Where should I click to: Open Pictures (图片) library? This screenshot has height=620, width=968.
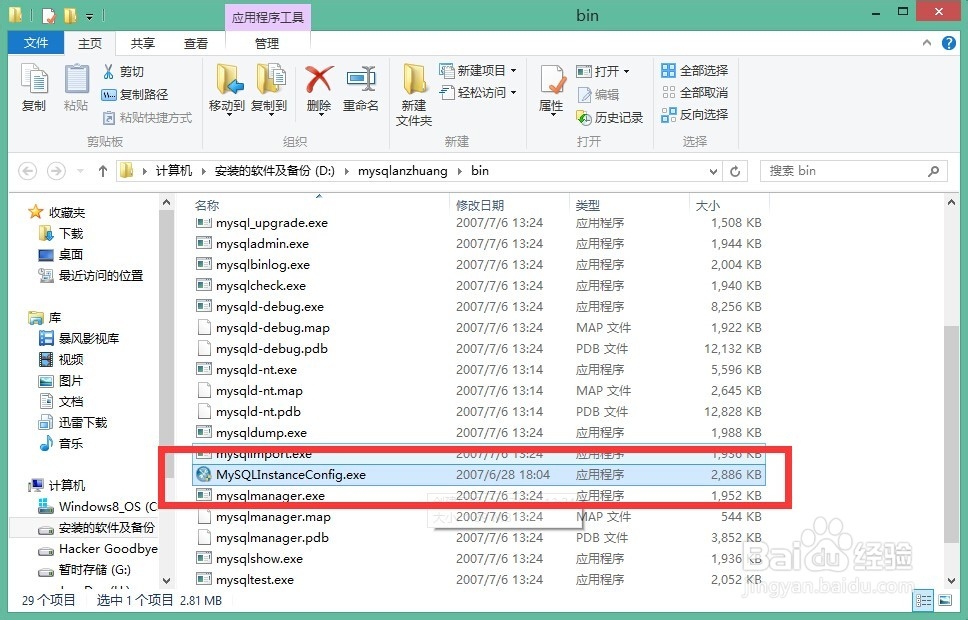coord(60,380)
